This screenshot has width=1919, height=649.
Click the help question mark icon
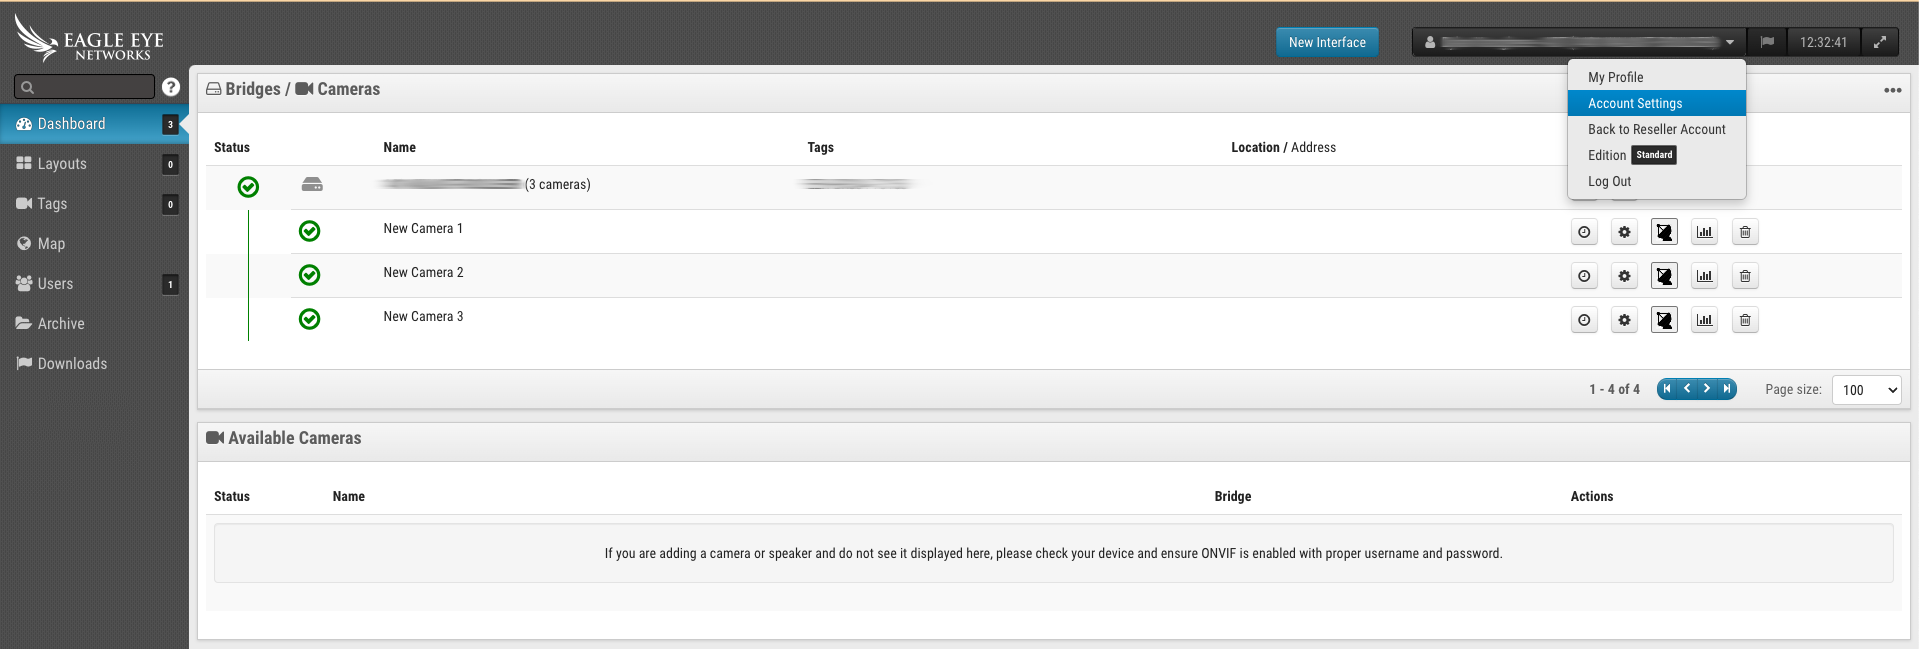point(171,87)
